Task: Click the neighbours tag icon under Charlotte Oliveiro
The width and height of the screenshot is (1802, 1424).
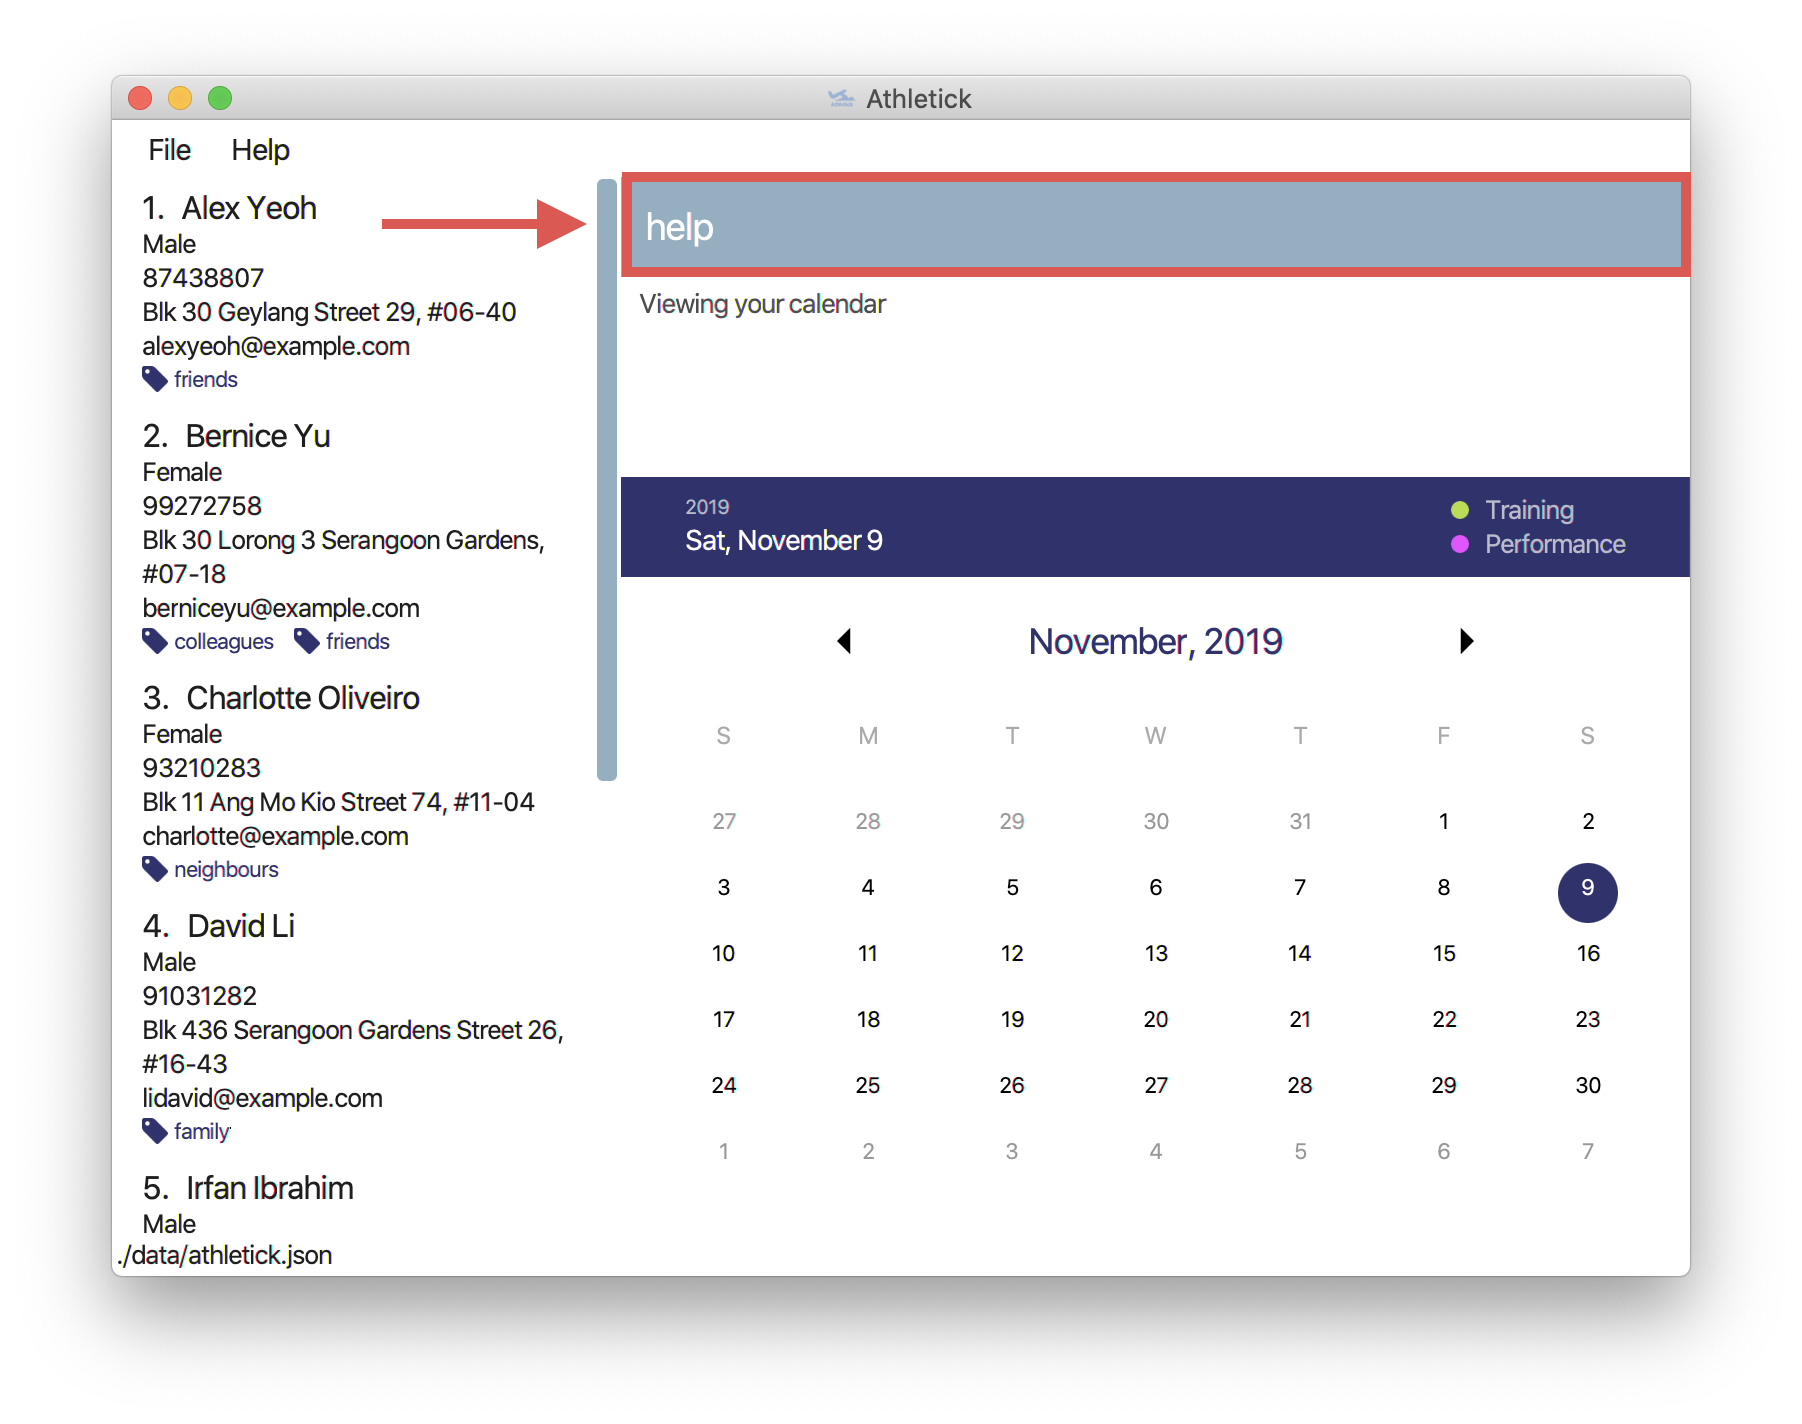Action: 154,869
